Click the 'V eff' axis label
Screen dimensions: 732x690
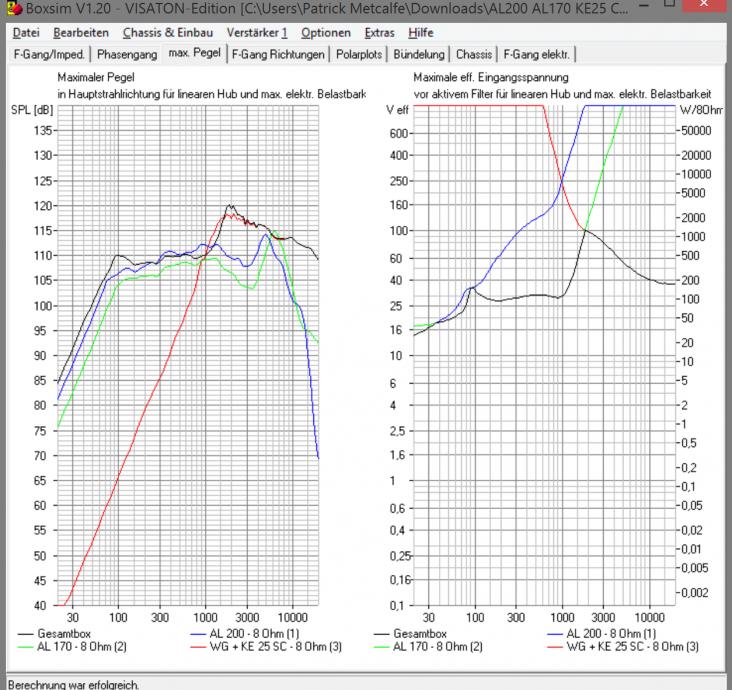click(397, 110)
